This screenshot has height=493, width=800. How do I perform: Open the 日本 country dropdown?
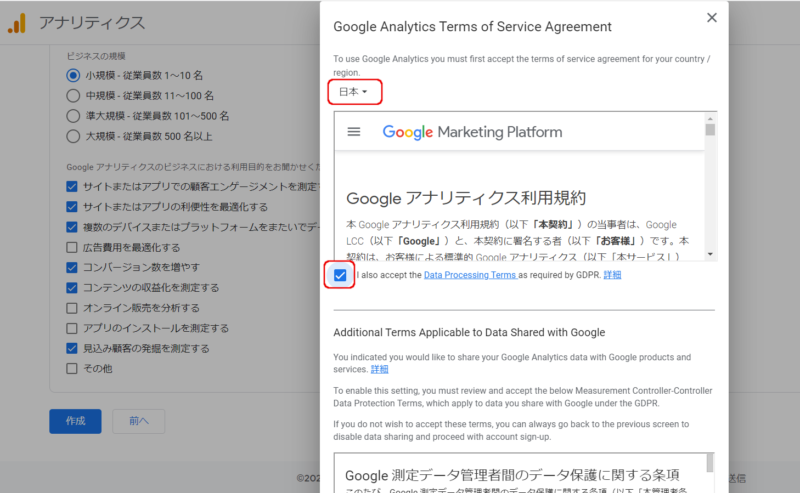(354, 92)
